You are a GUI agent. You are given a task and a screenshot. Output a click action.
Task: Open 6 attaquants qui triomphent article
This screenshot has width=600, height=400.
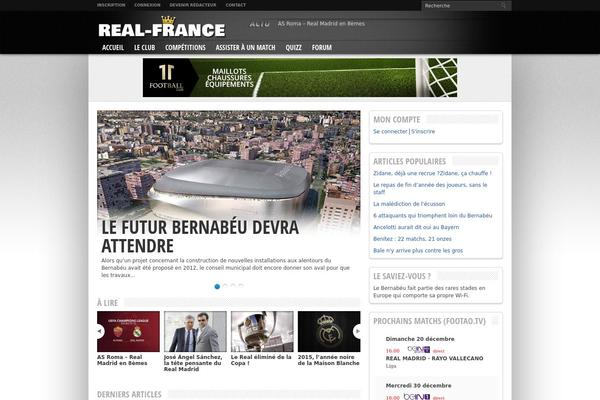pyautogui.click(x=433, y=216)
